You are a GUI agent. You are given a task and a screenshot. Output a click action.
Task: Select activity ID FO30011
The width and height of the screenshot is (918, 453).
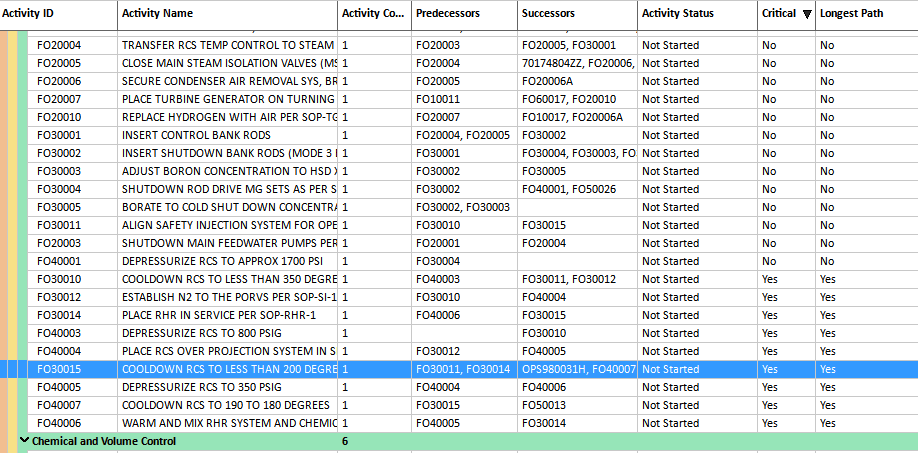click(x=59, y=225)
